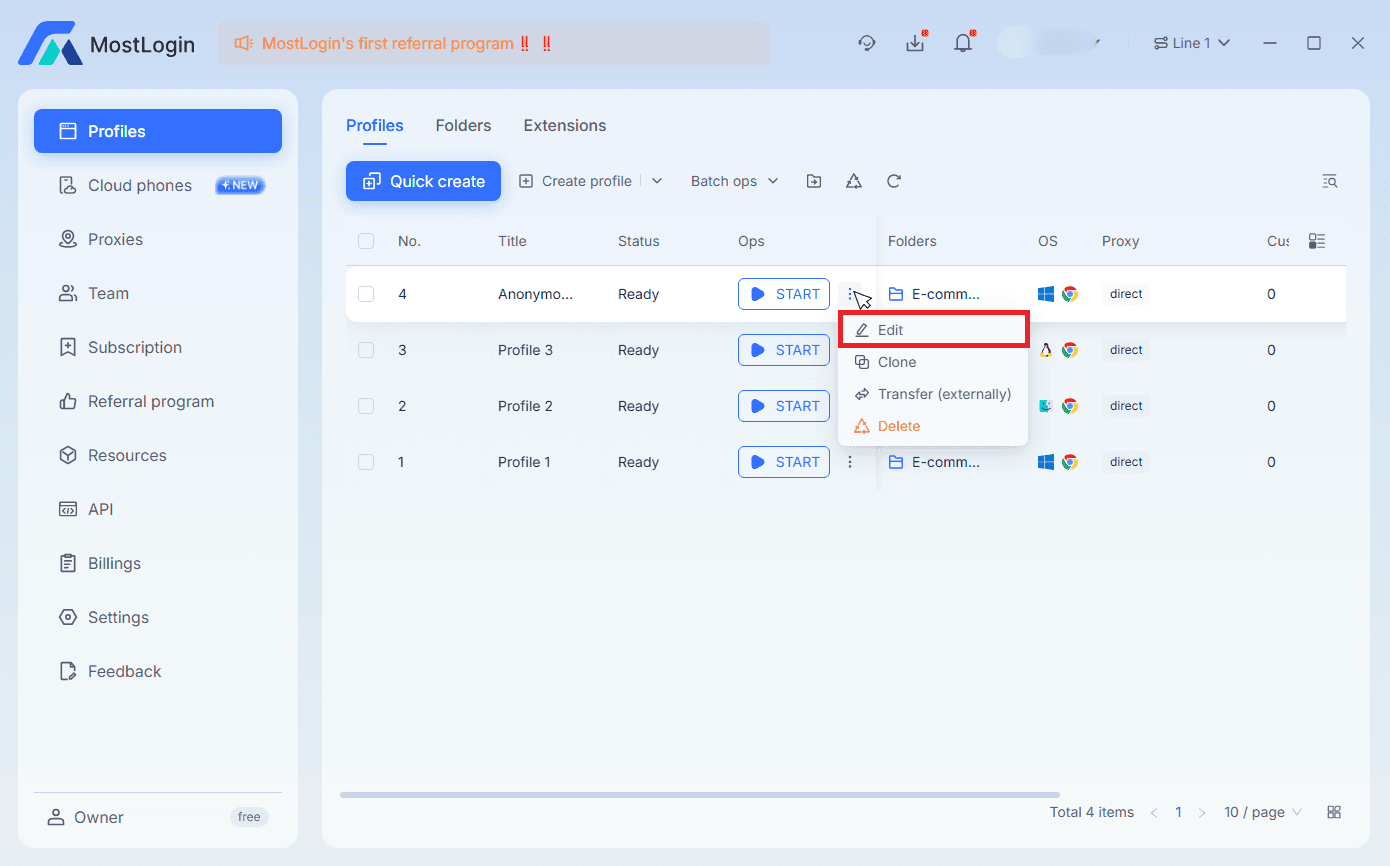Select Clone from the context menu

(895, 362)
